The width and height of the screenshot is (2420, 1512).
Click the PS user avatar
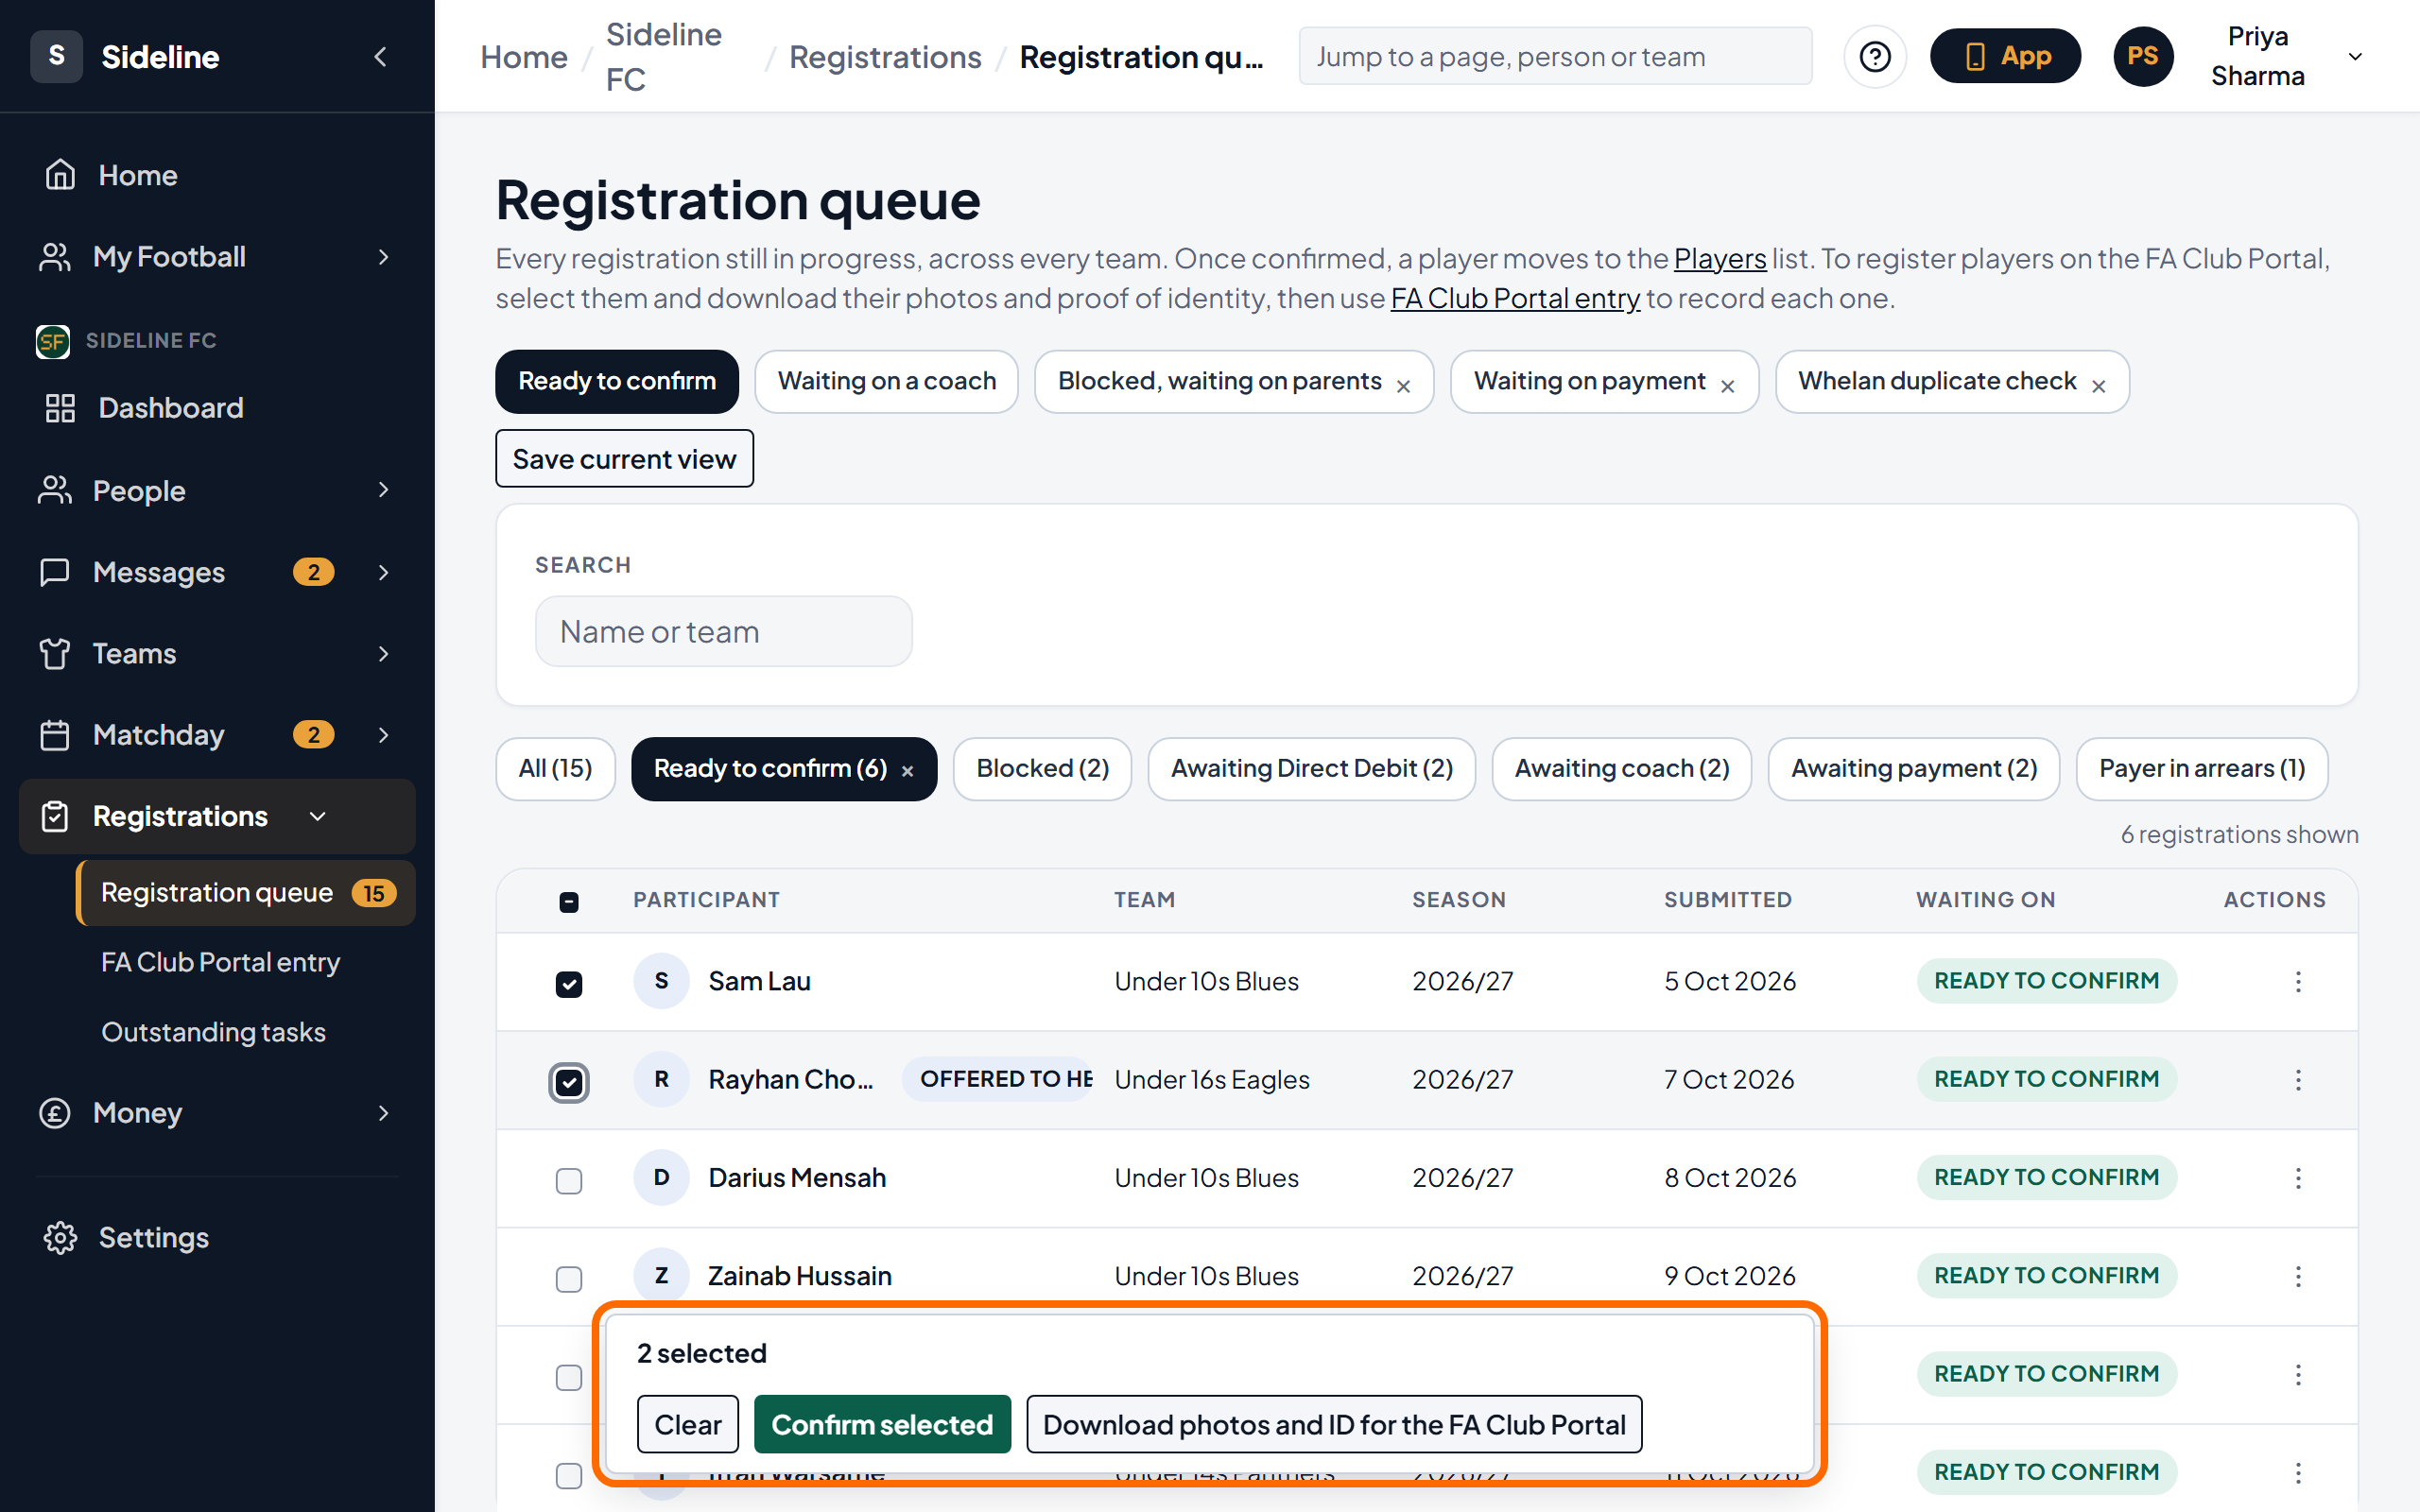2142,57
